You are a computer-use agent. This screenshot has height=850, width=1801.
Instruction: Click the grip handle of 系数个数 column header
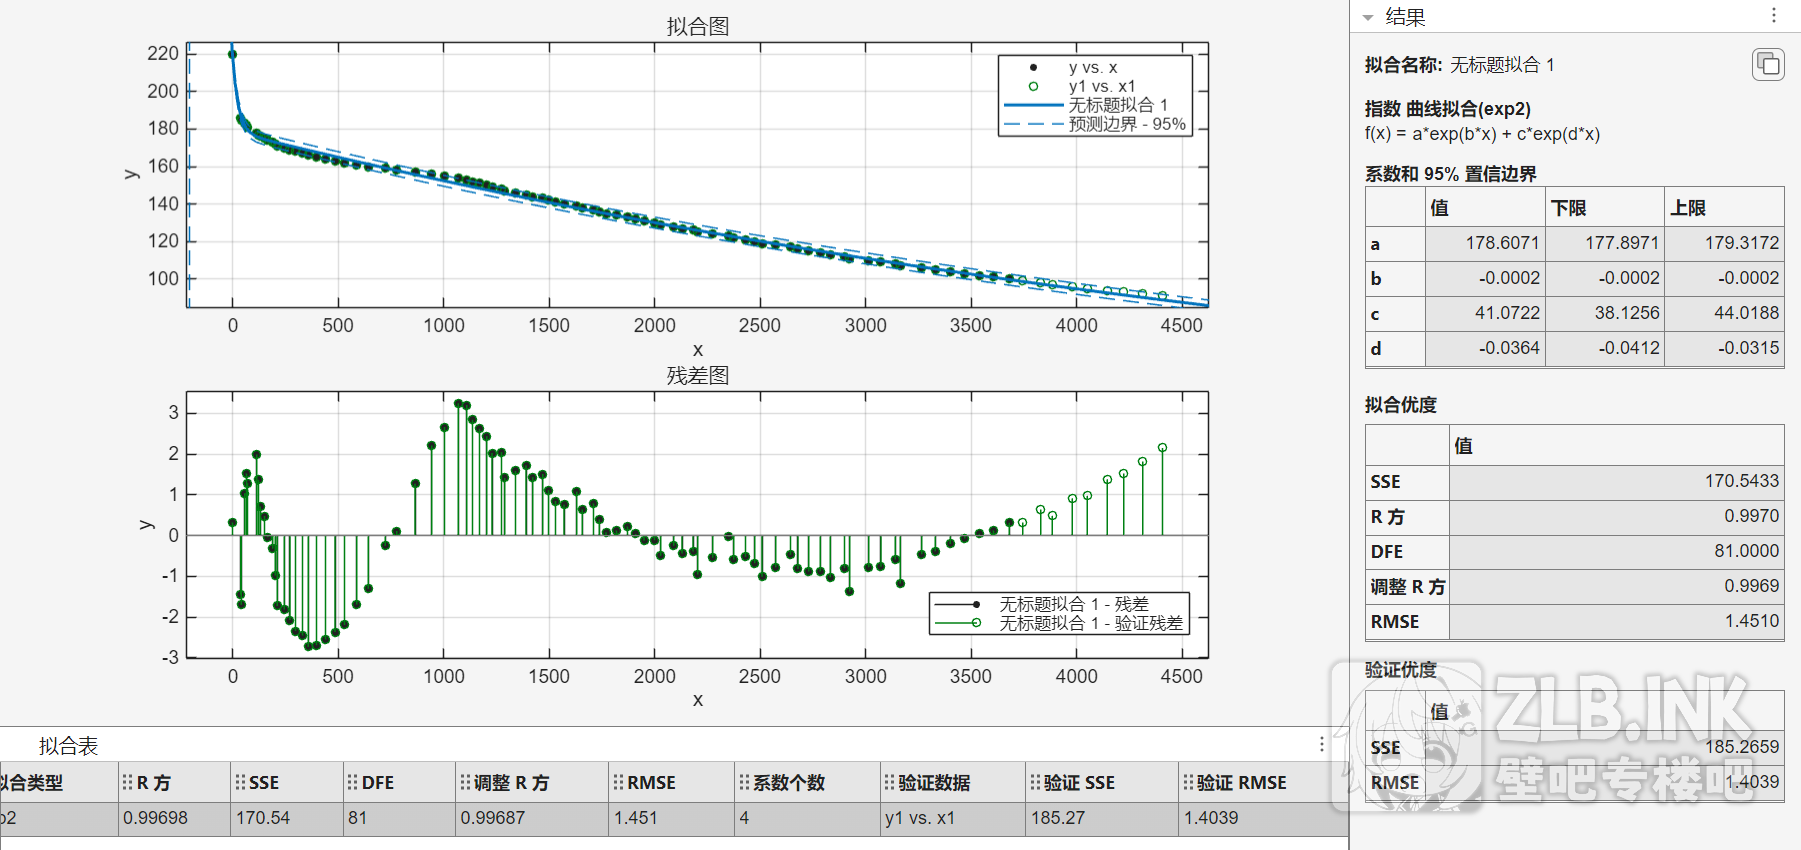coord(744,782)
